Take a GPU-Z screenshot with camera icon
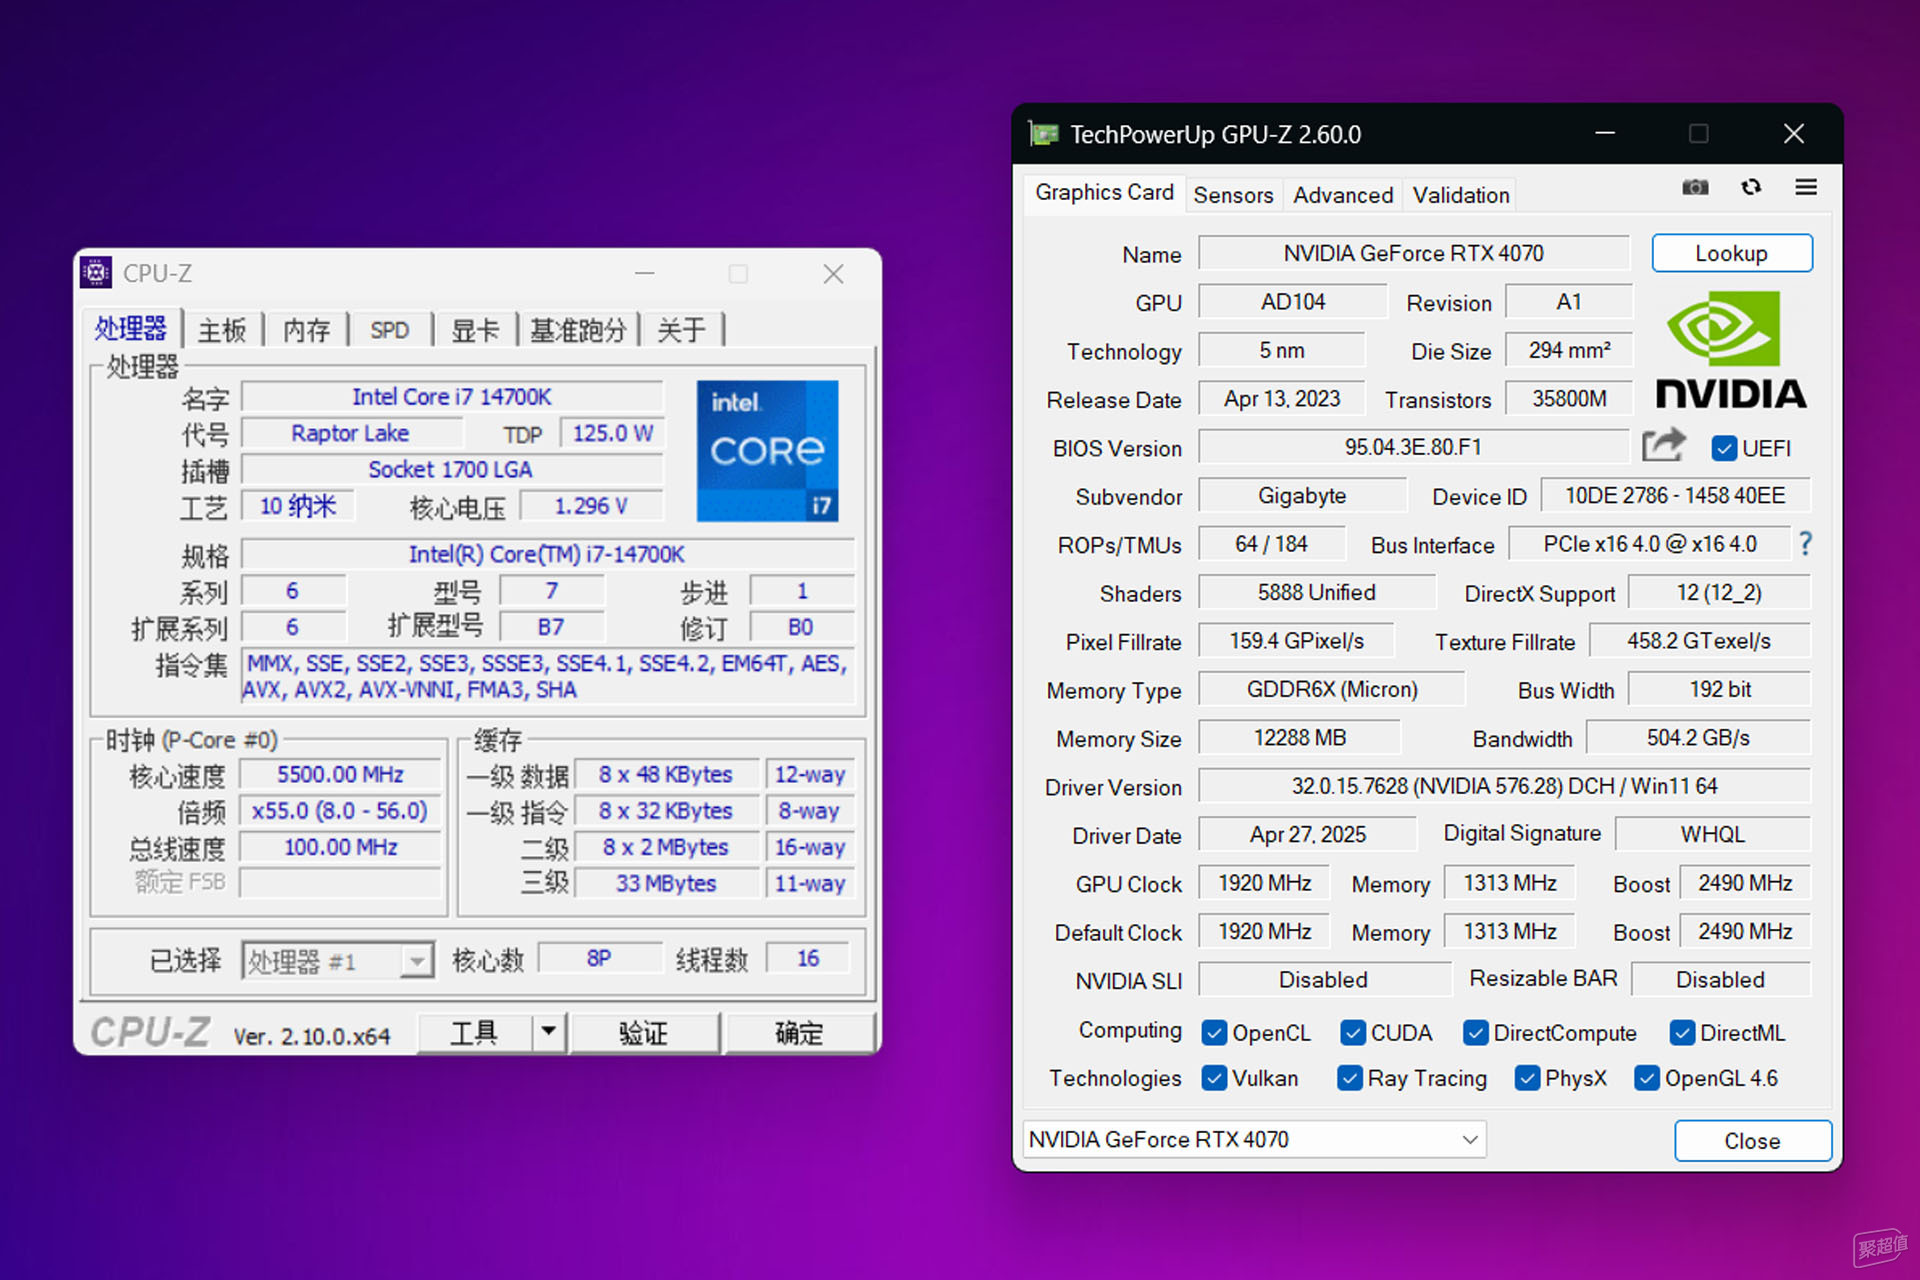Viewport: 1920px width, 1280px height. click(x=1695, y=187)
